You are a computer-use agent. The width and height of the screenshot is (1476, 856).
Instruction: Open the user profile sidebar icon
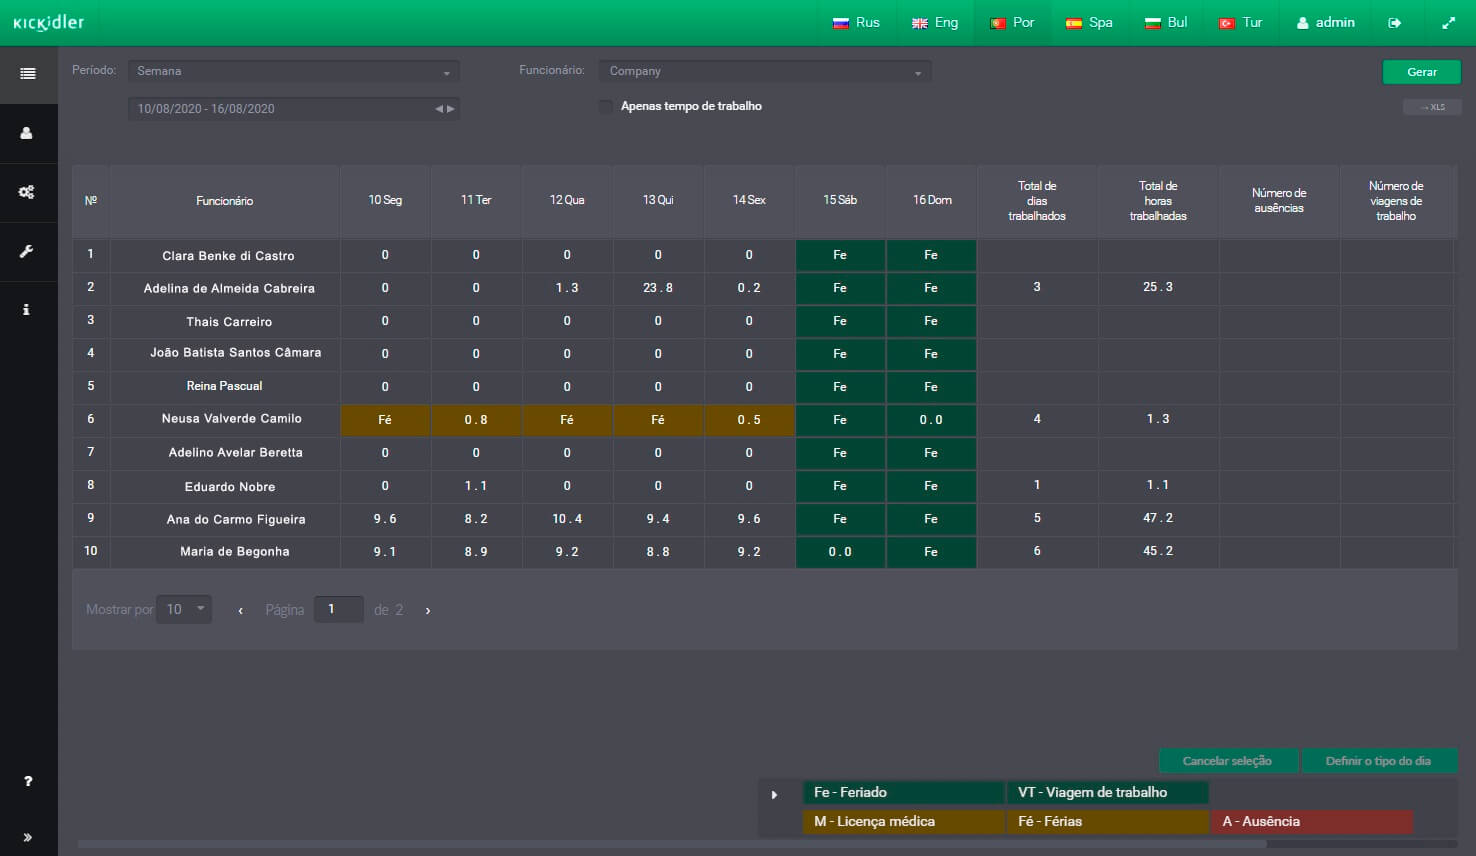[x=27, y=133]
